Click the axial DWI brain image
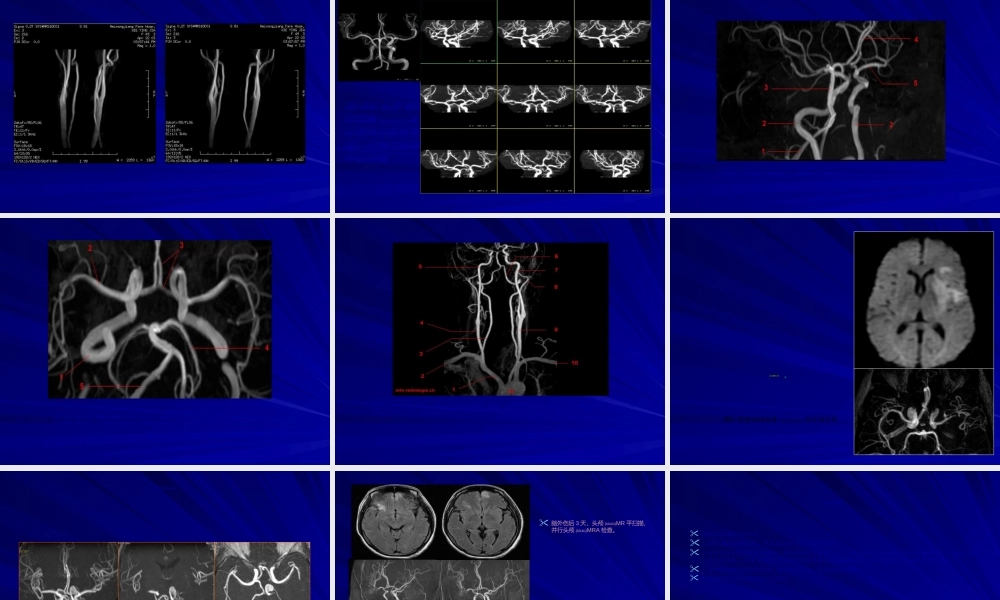This screenshot has height=600, width=1000. tap(923, 300)
